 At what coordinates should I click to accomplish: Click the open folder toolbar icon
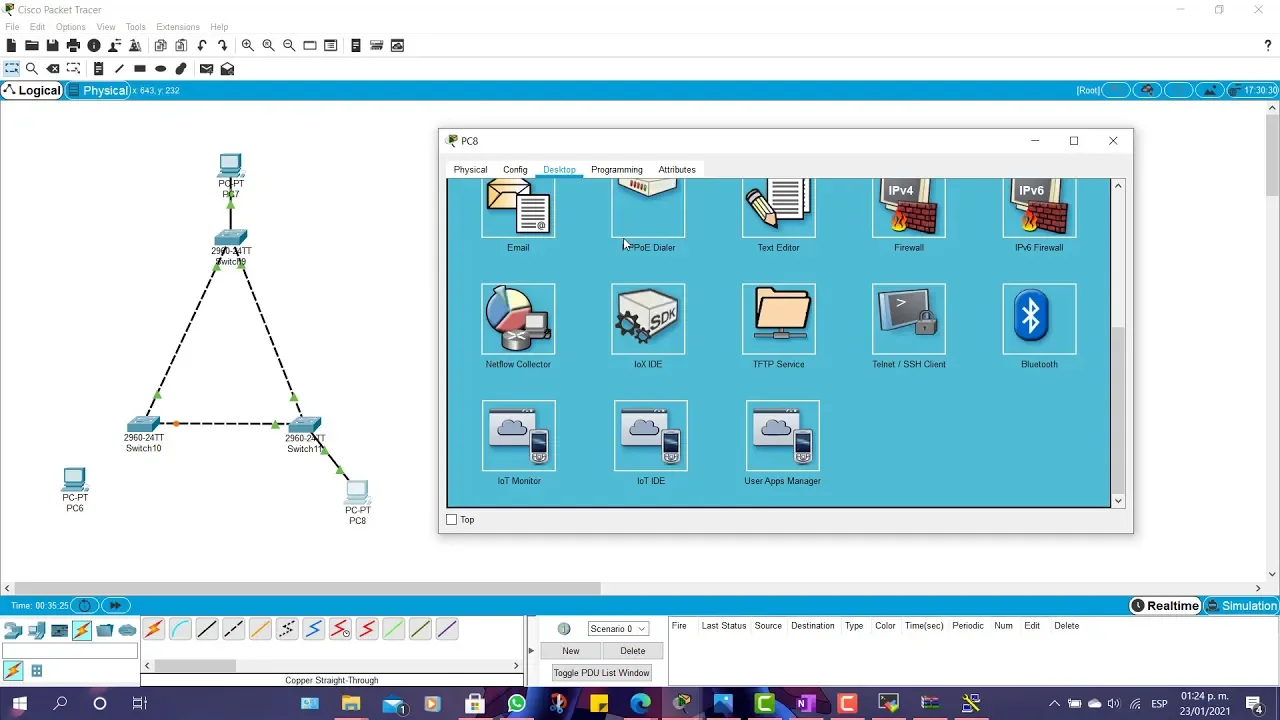click(x=32, y=45)
